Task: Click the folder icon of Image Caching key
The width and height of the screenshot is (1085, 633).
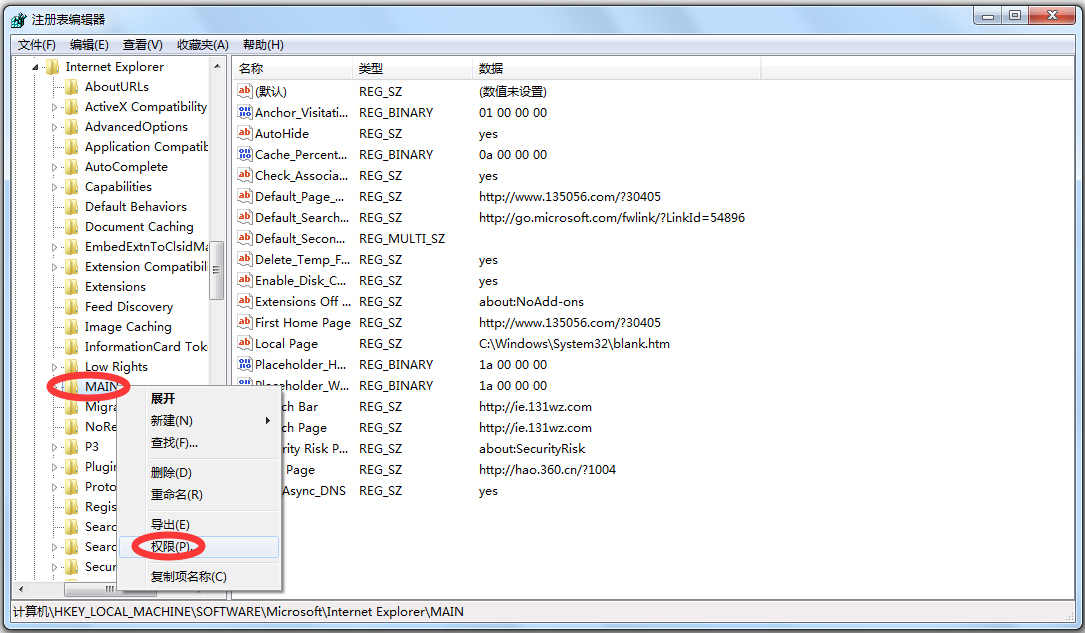Action: click(x=70, y=326)
